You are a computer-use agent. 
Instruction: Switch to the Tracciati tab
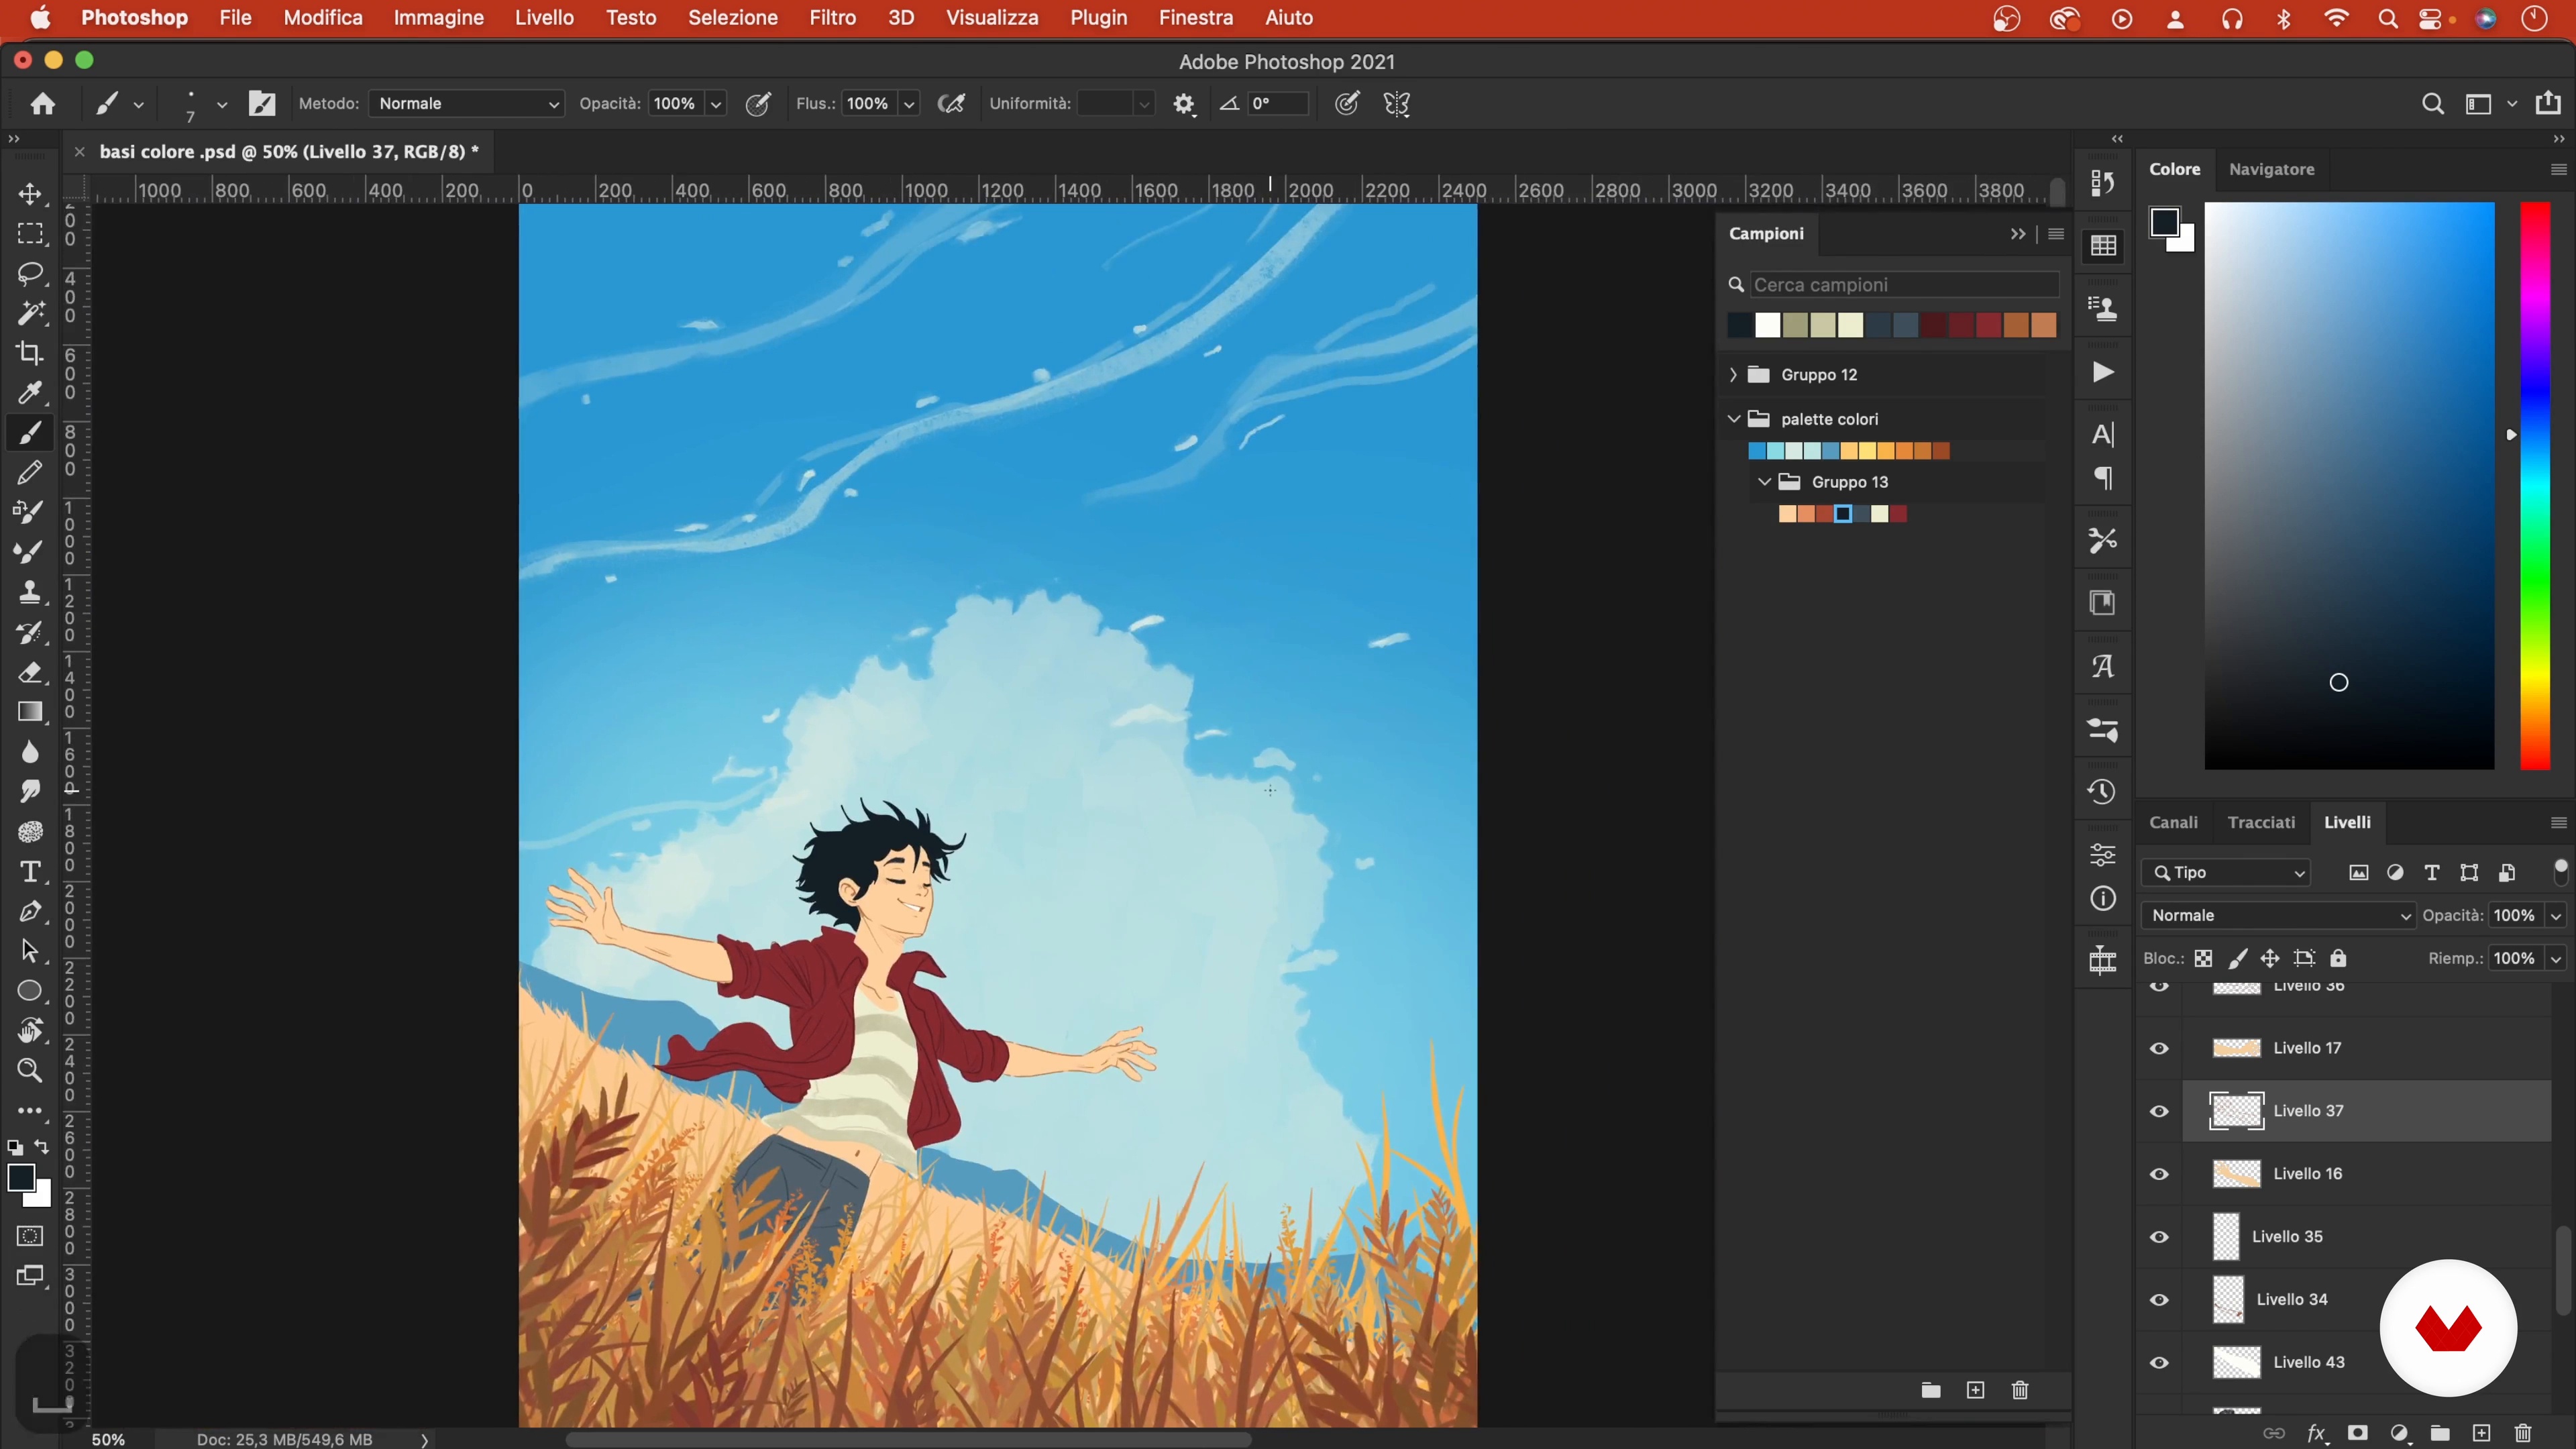coord(2261,822)
